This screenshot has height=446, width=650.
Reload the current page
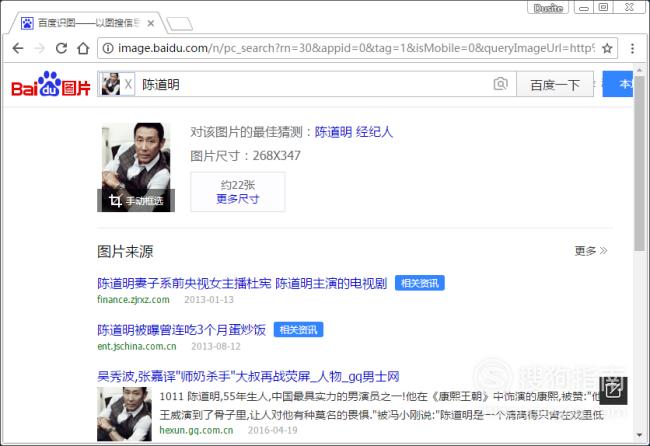click(x=61, y=48)
